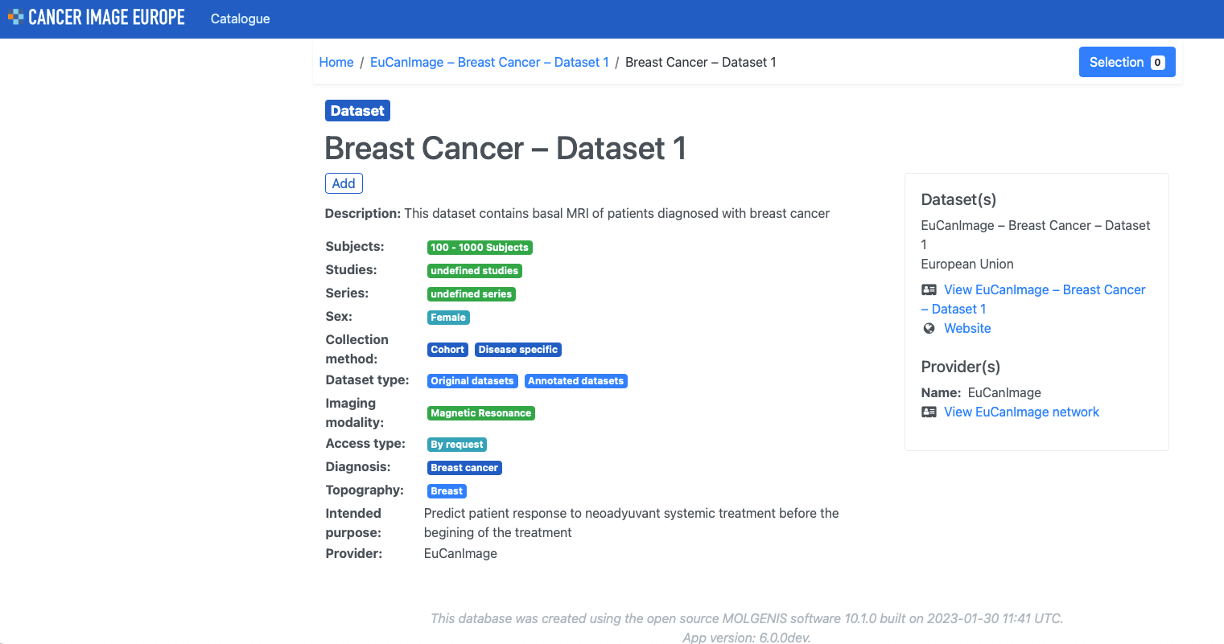Open the Catalogue menu
Viewport: 1224px width, 644px height.
(240, 18)
